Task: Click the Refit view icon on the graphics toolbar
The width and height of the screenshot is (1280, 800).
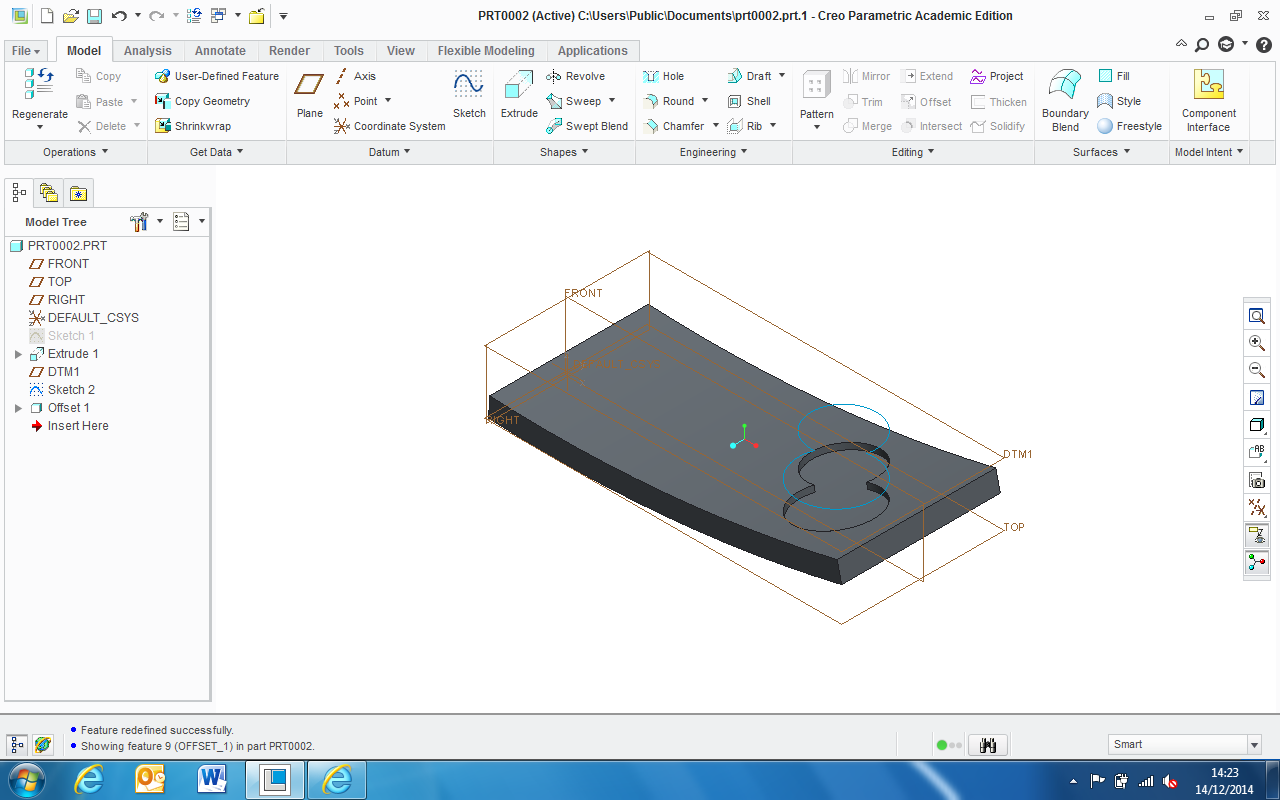Action: click(x=1257, y=316)
